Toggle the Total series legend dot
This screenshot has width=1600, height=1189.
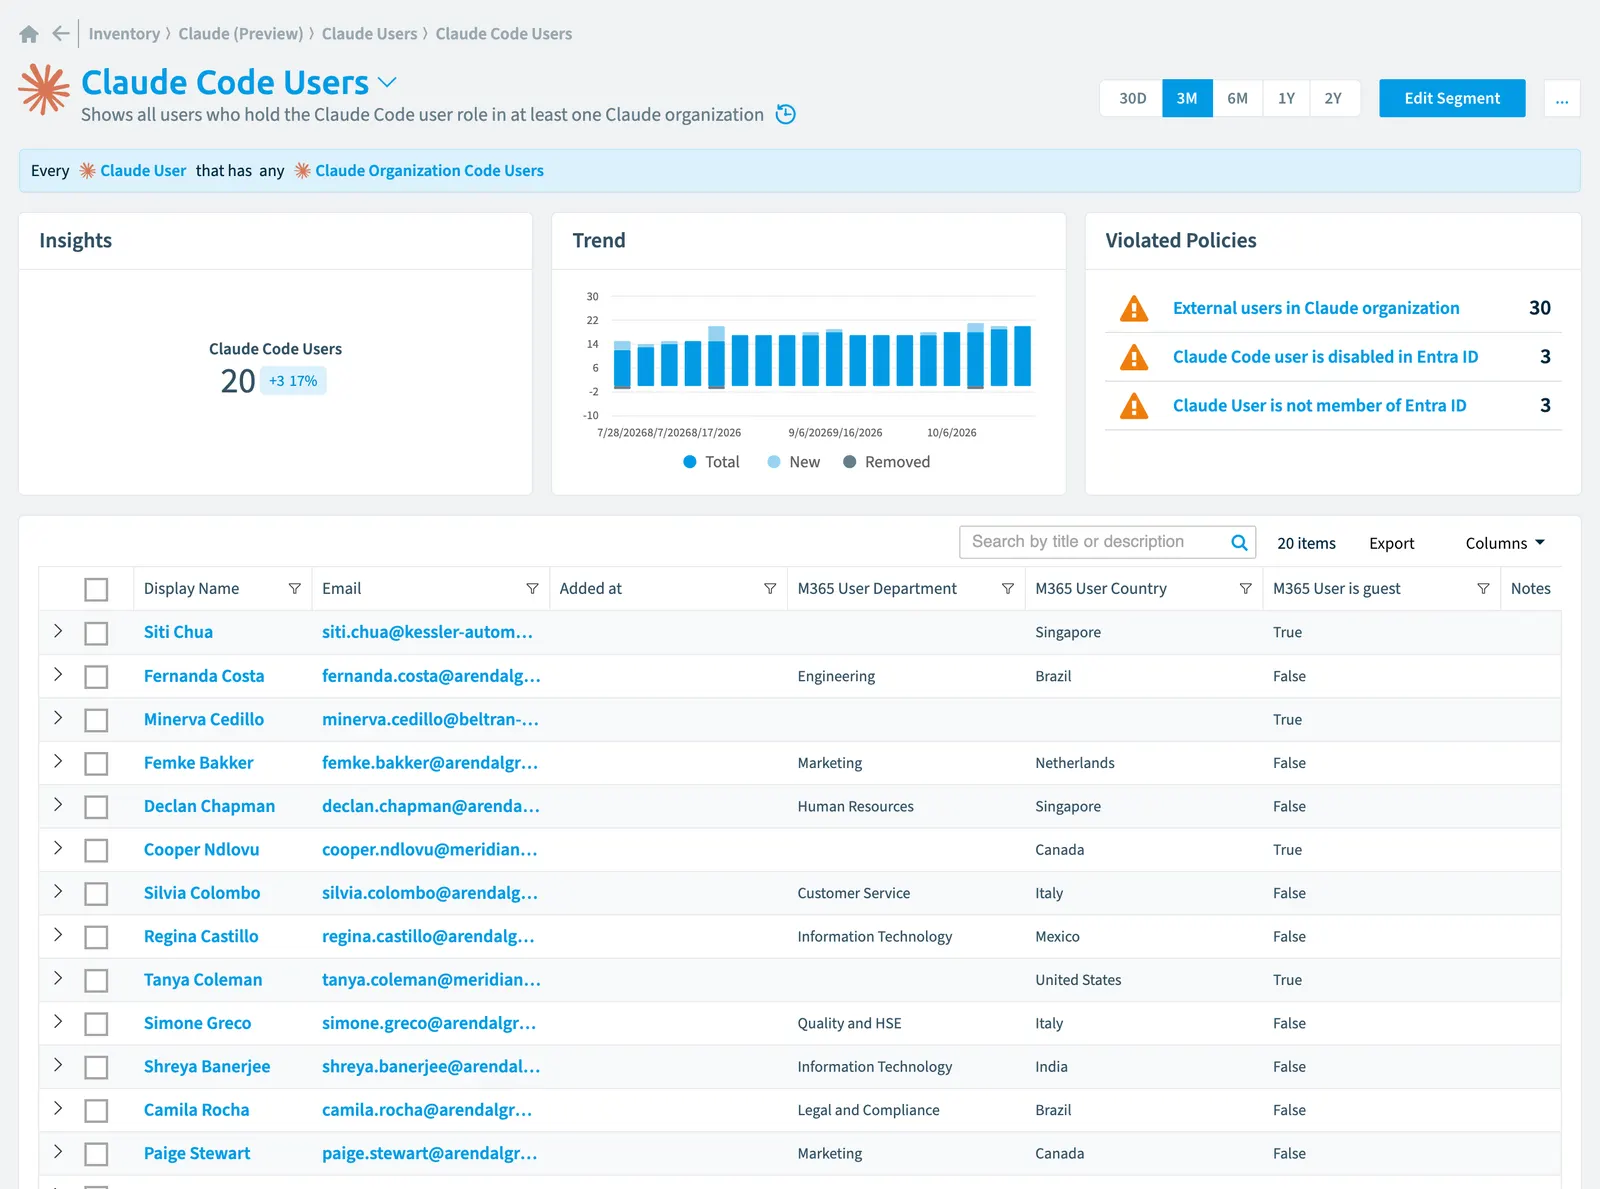coord(690,462)
